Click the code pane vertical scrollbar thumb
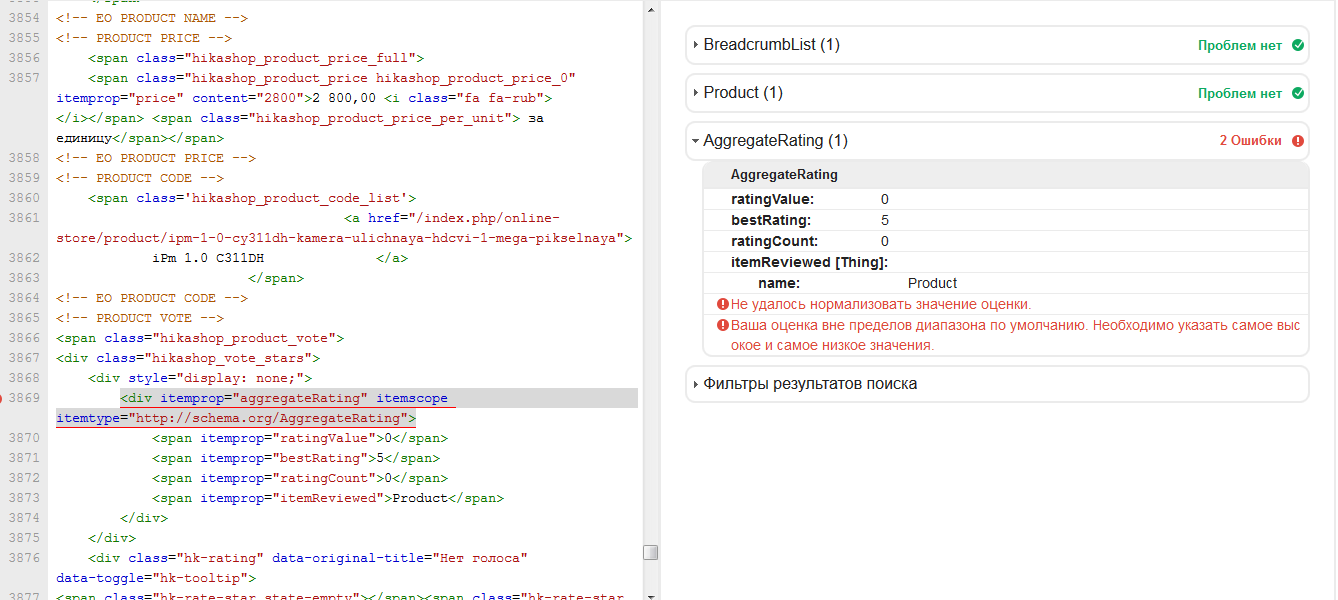This screenshot has width=1338, height=600. (650, 552)
